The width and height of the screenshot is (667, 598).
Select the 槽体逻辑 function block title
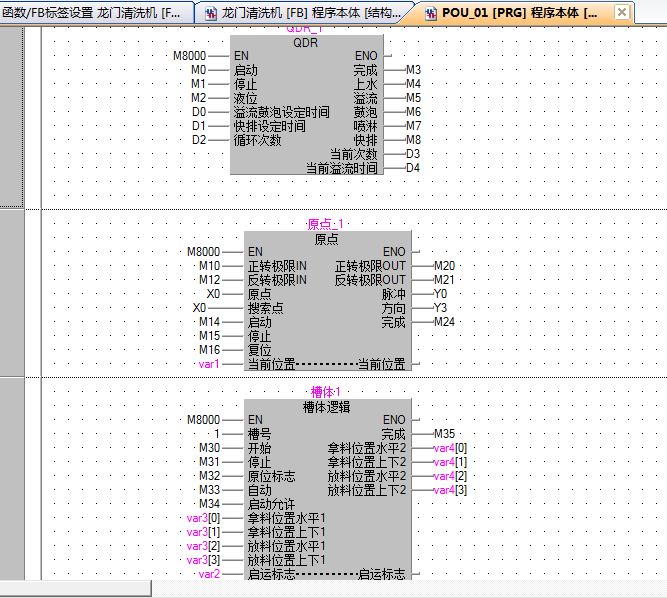(326, 407)
